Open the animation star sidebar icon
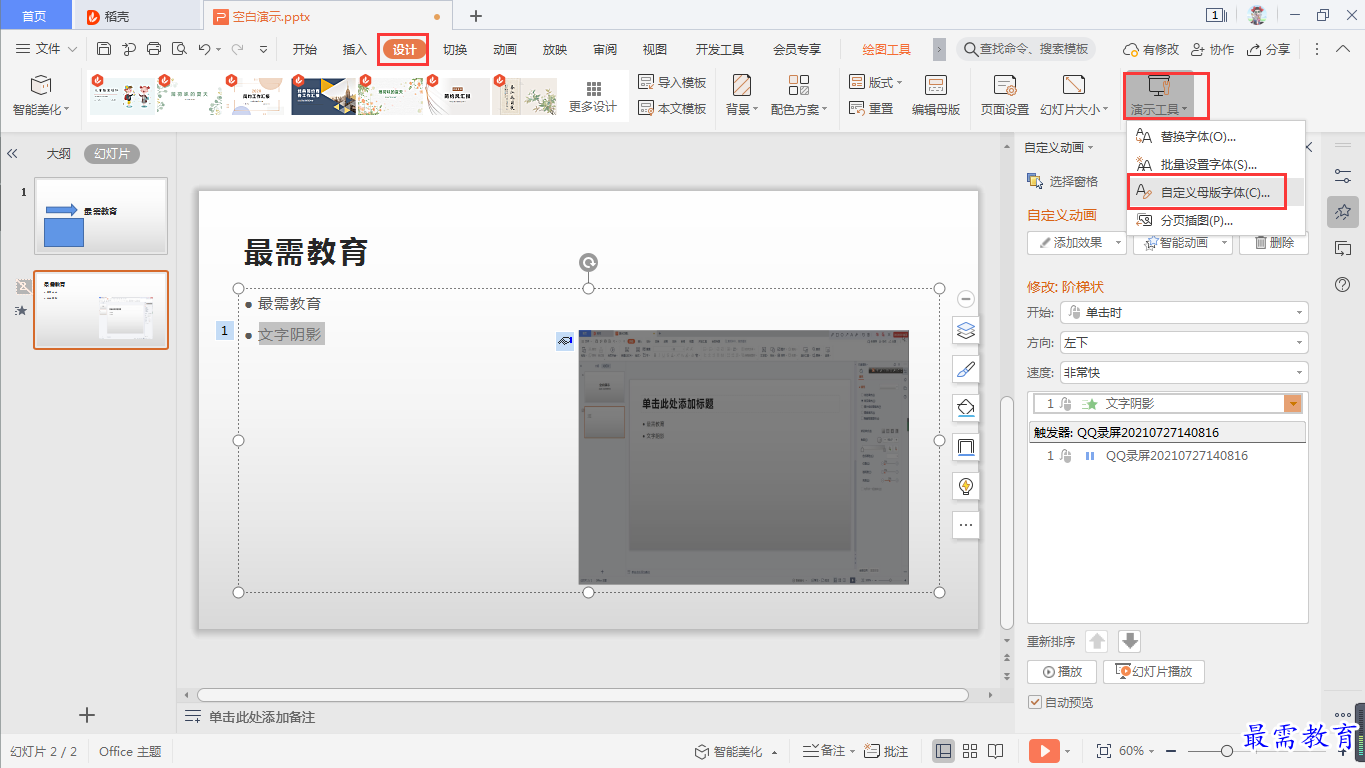The image size is (1365, 768). (1343, 212)
